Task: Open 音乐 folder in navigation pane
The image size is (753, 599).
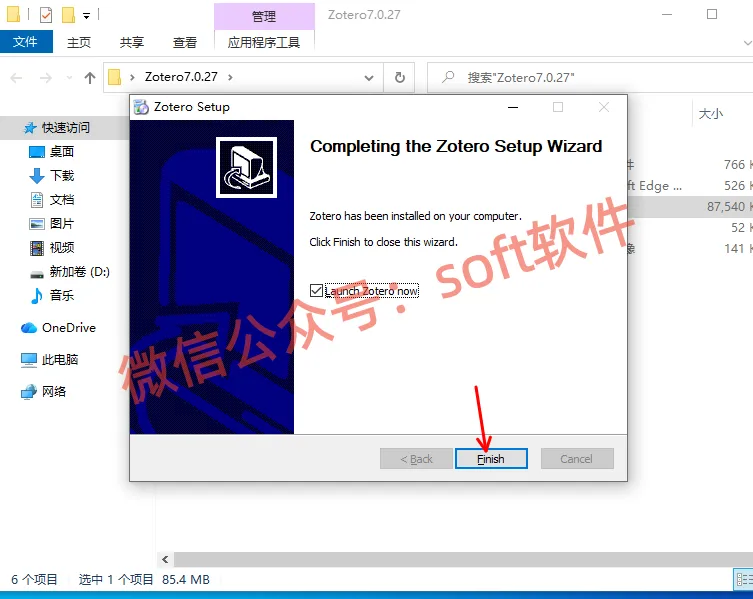Action: [61, 296]
